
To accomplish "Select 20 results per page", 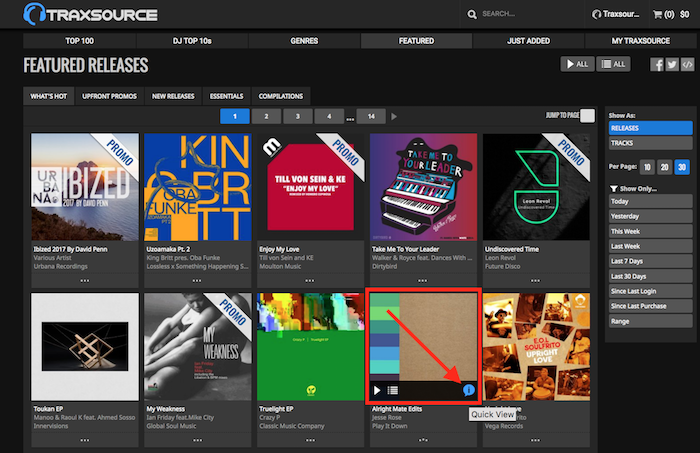I will [x=664, y=167].
